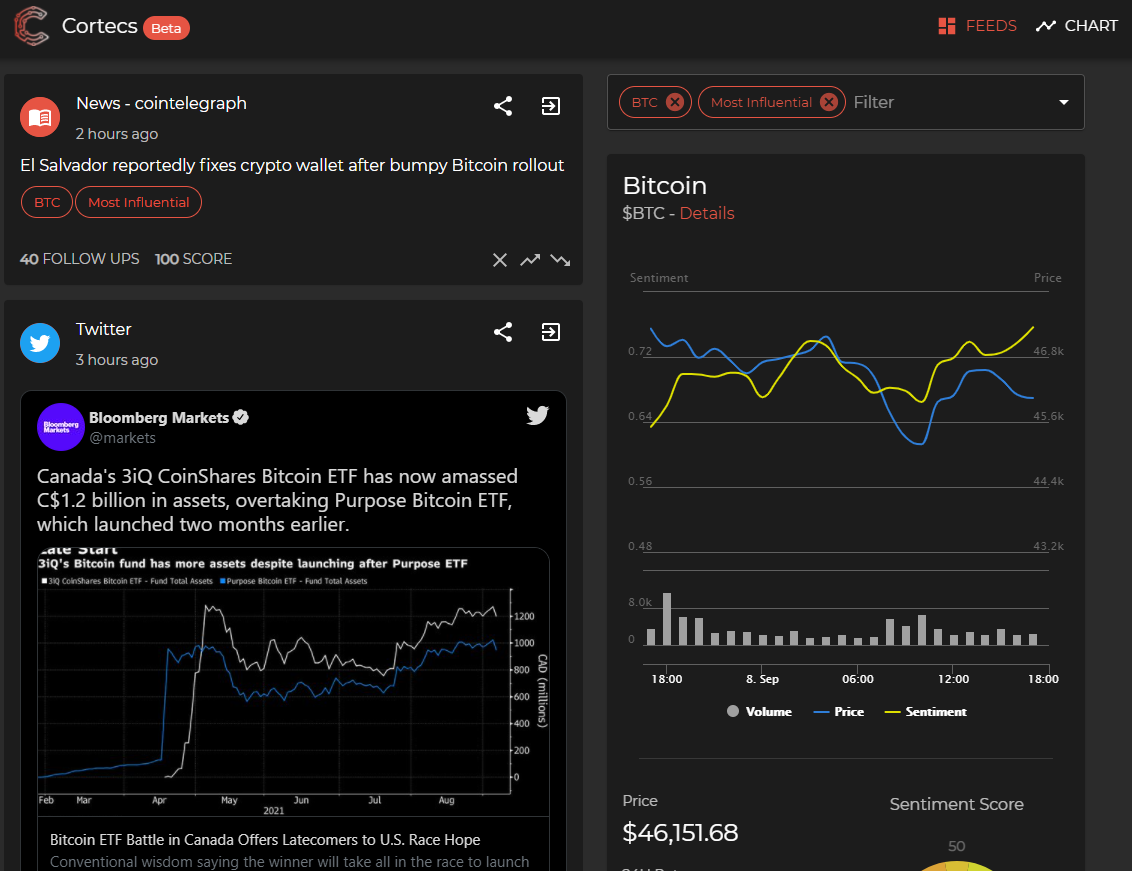Open Bitcoin ETF Battle in Canada headline
This screenshot has height=871, width=1132.
(x=265, y=839)
